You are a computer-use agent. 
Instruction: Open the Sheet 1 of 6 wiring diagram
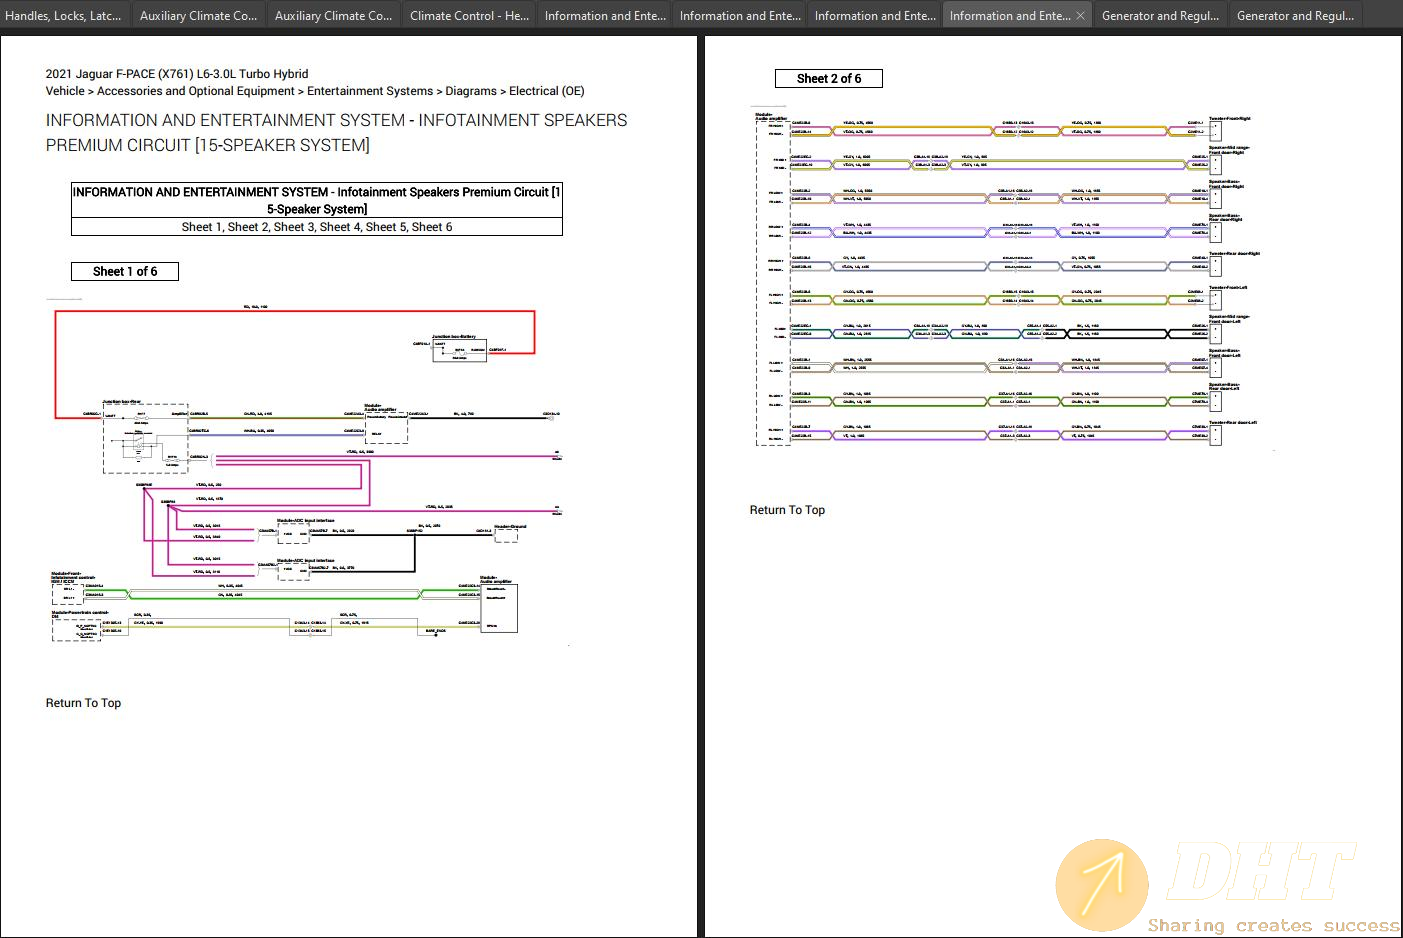[x=310, y=470]
